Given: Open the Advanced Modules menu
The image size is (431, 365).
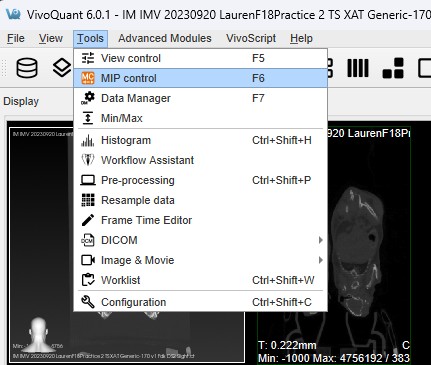Looking at the screenshot, I should click(165, 38).
